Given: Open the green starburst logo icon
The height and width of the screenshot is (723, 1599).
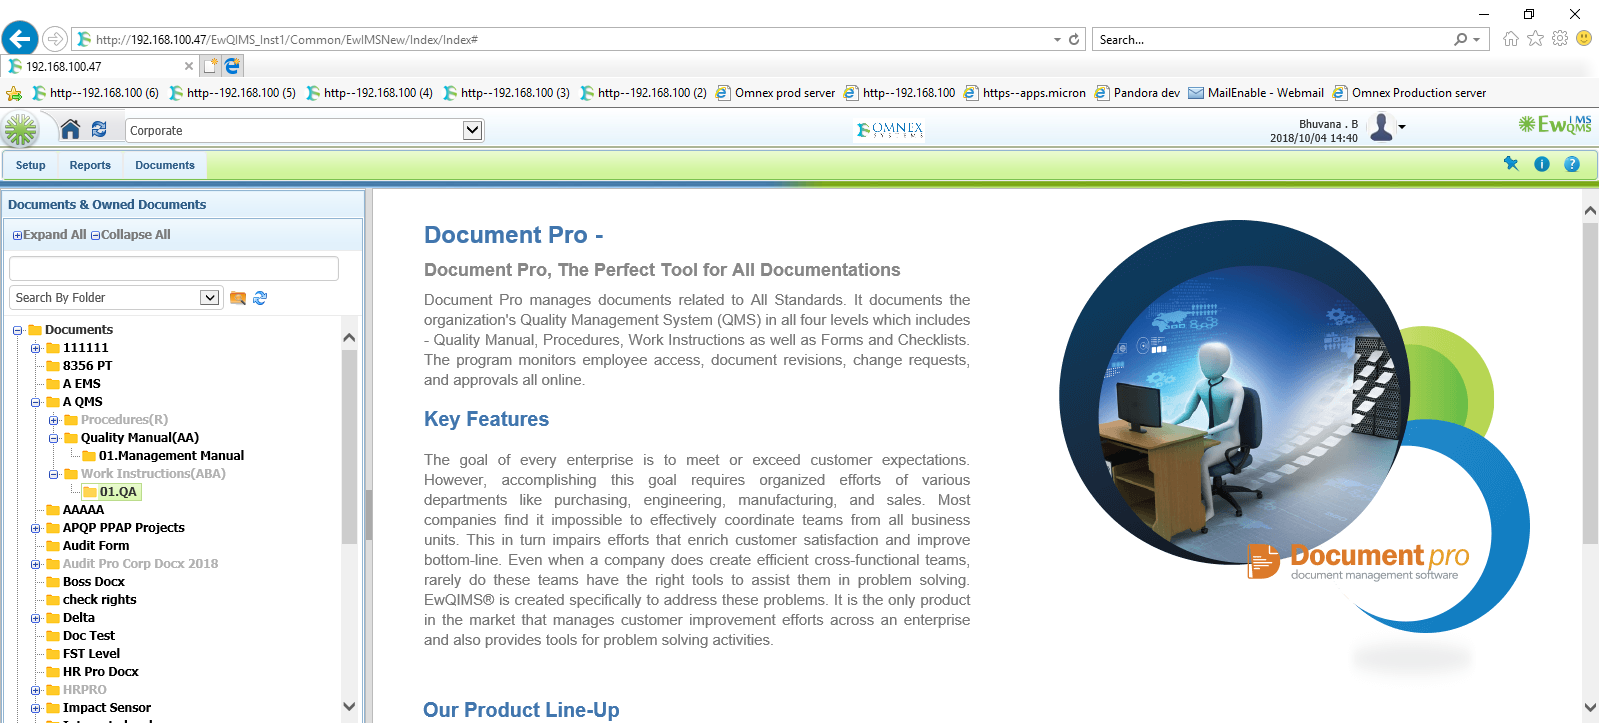Looking at the screenshot, I should tap(20, 129).
